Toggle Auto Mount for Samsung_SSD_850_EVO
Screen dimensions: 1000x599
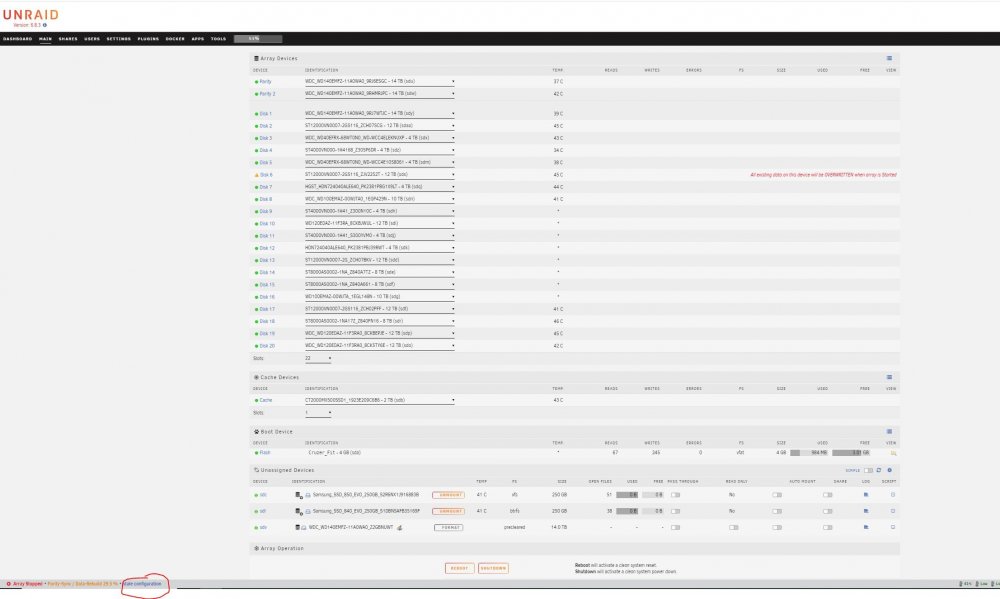(777, 495)
